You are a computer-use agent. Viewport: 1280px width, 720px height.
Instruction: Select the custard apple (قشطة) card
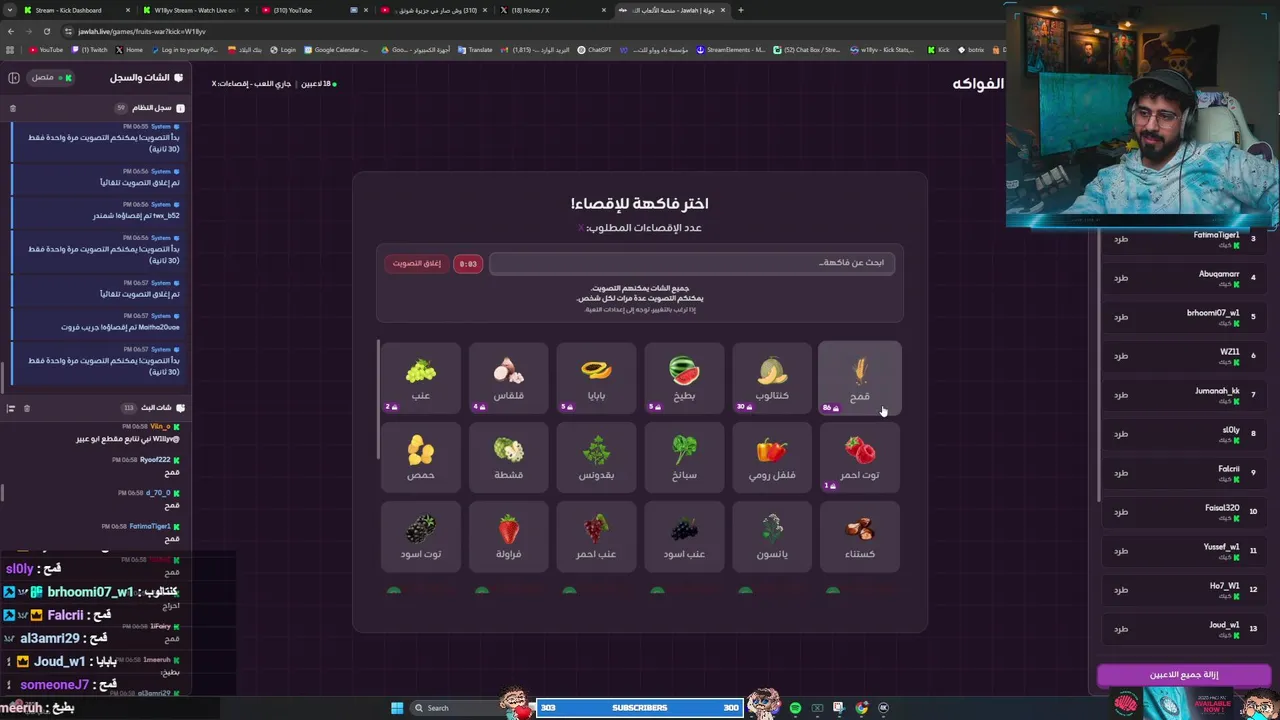point(508,457)
